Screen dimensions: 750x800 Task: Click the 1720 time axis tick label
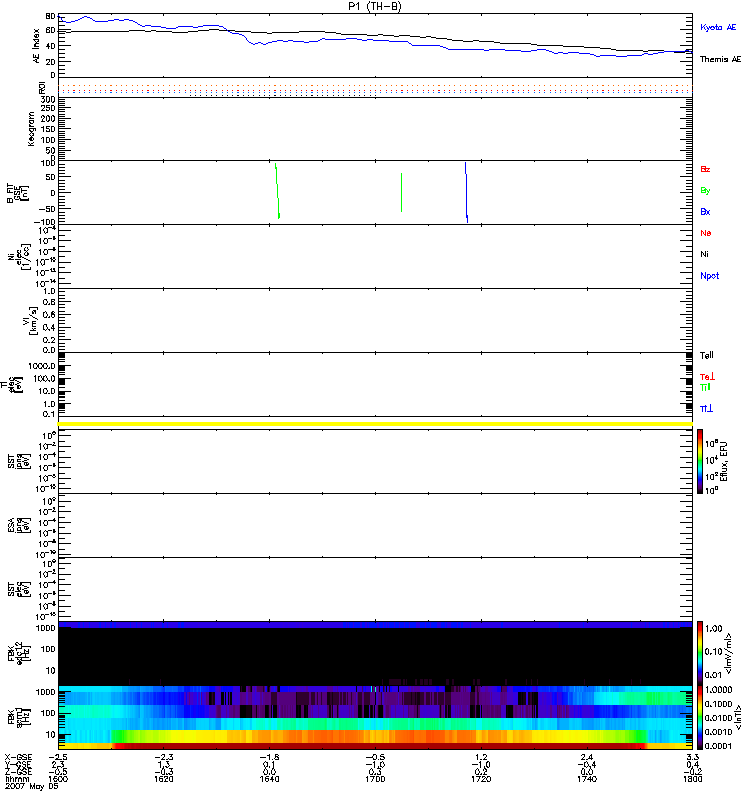tap(481, 779)
